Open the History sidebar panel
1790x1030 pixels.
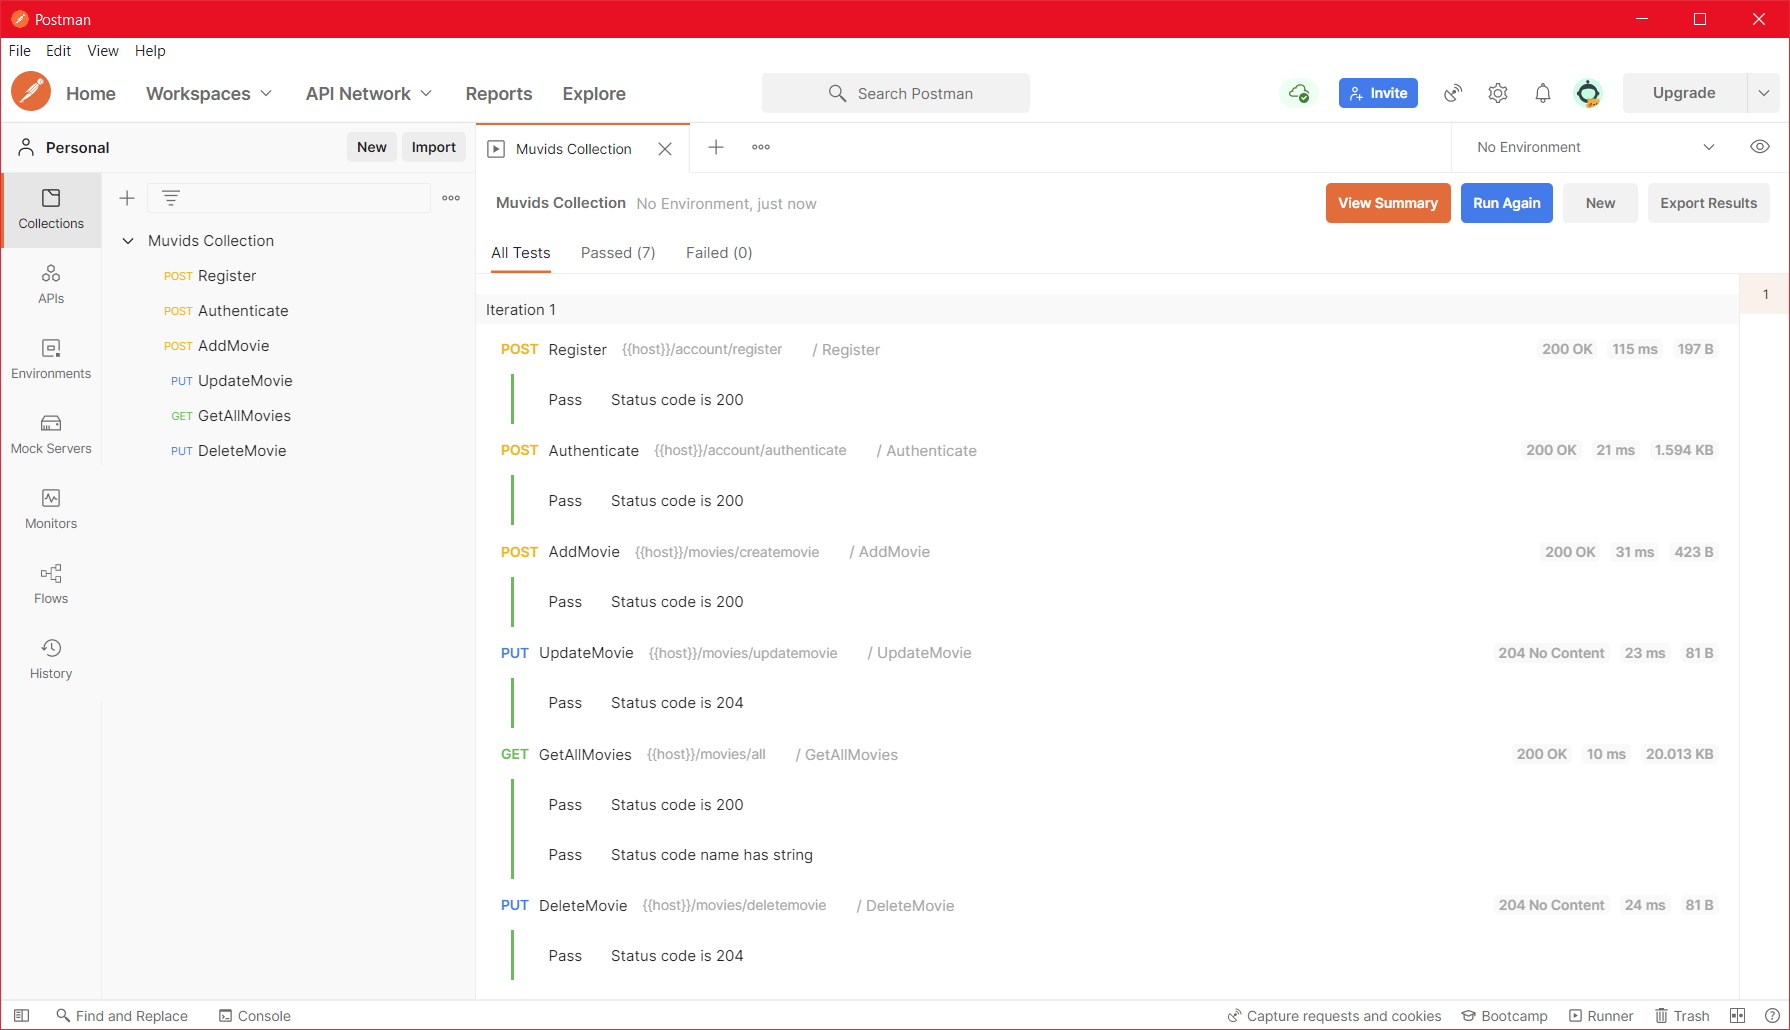pos(51,660)
